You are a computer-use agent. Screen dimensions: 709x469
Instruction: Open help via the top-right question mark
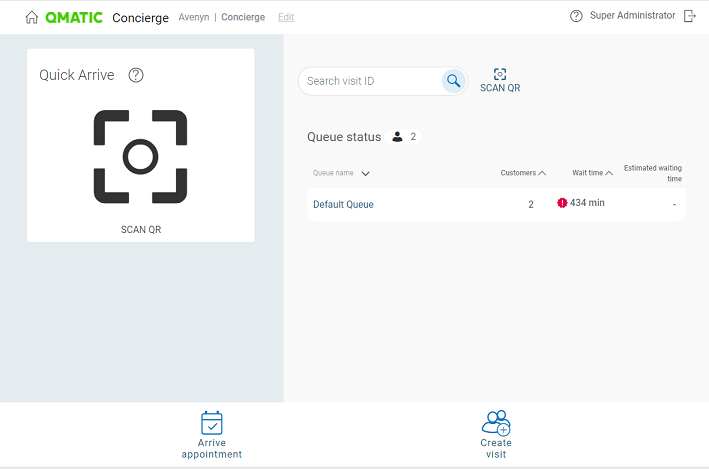click(576, 16)
